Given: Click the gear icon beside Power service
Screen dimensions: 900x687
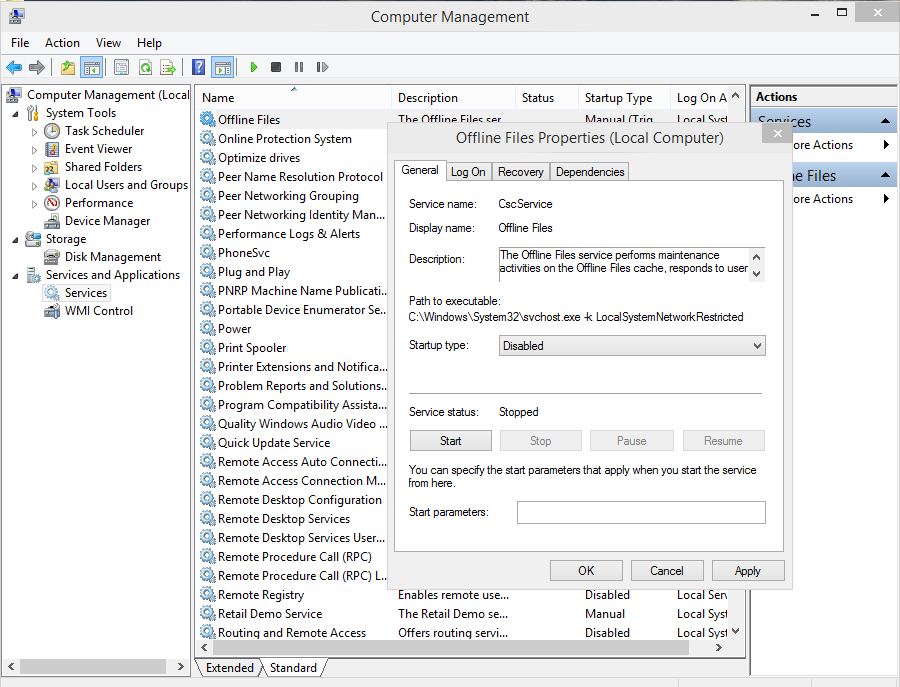Looking at the screenshot, I should point(207,328).
